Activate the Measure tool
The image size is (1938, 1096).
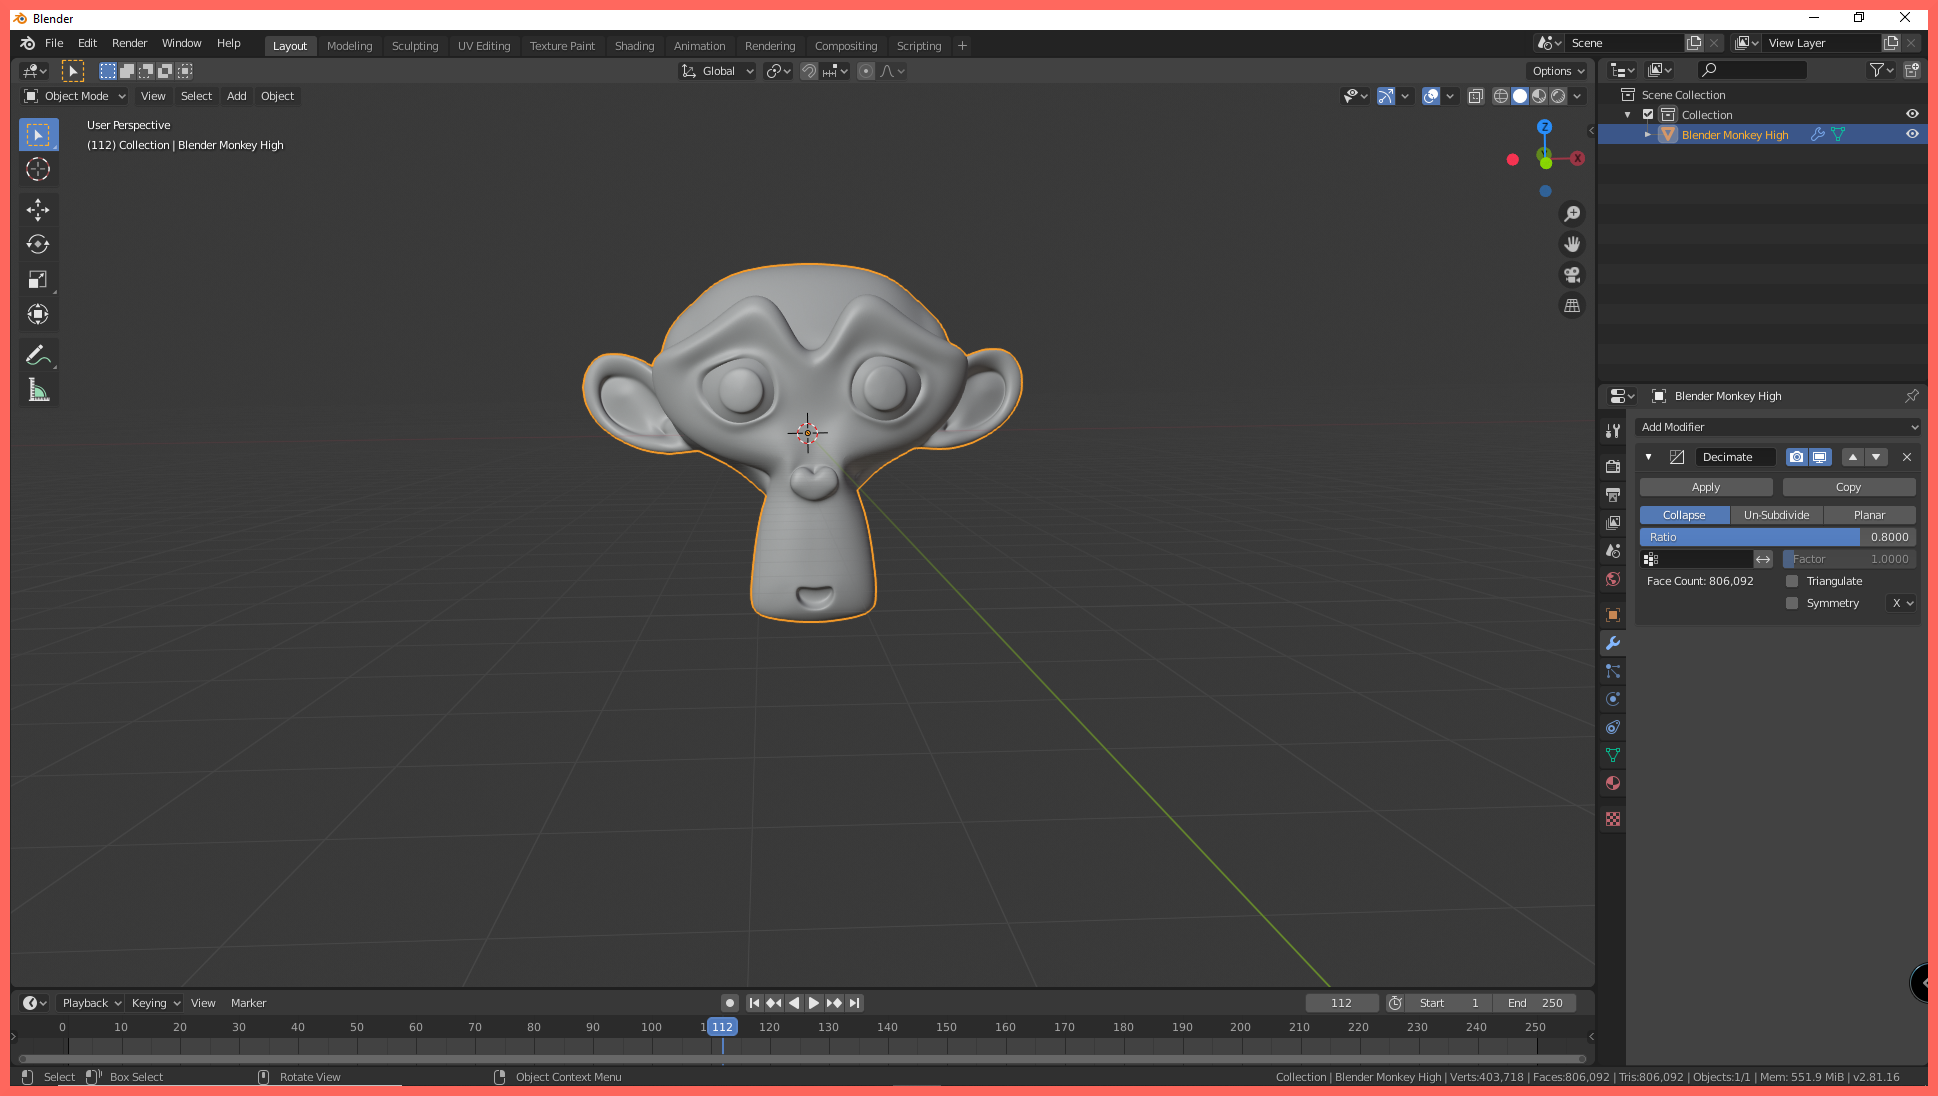(x=38, y=390)
